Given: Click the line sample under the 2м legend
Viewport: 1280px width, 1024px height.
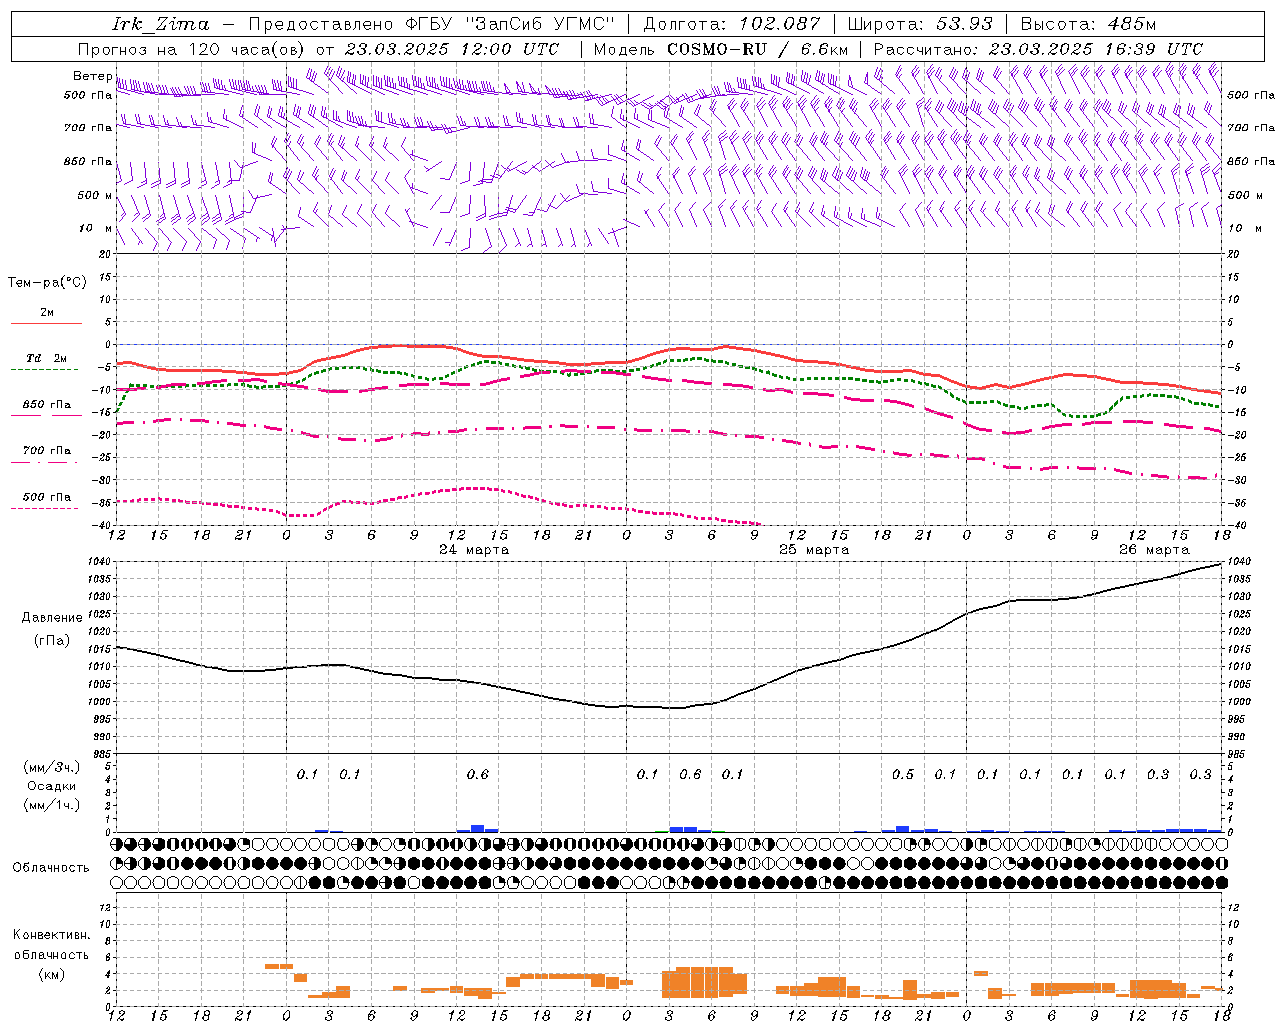Looking at the screenshot, I should coord(46,323).
